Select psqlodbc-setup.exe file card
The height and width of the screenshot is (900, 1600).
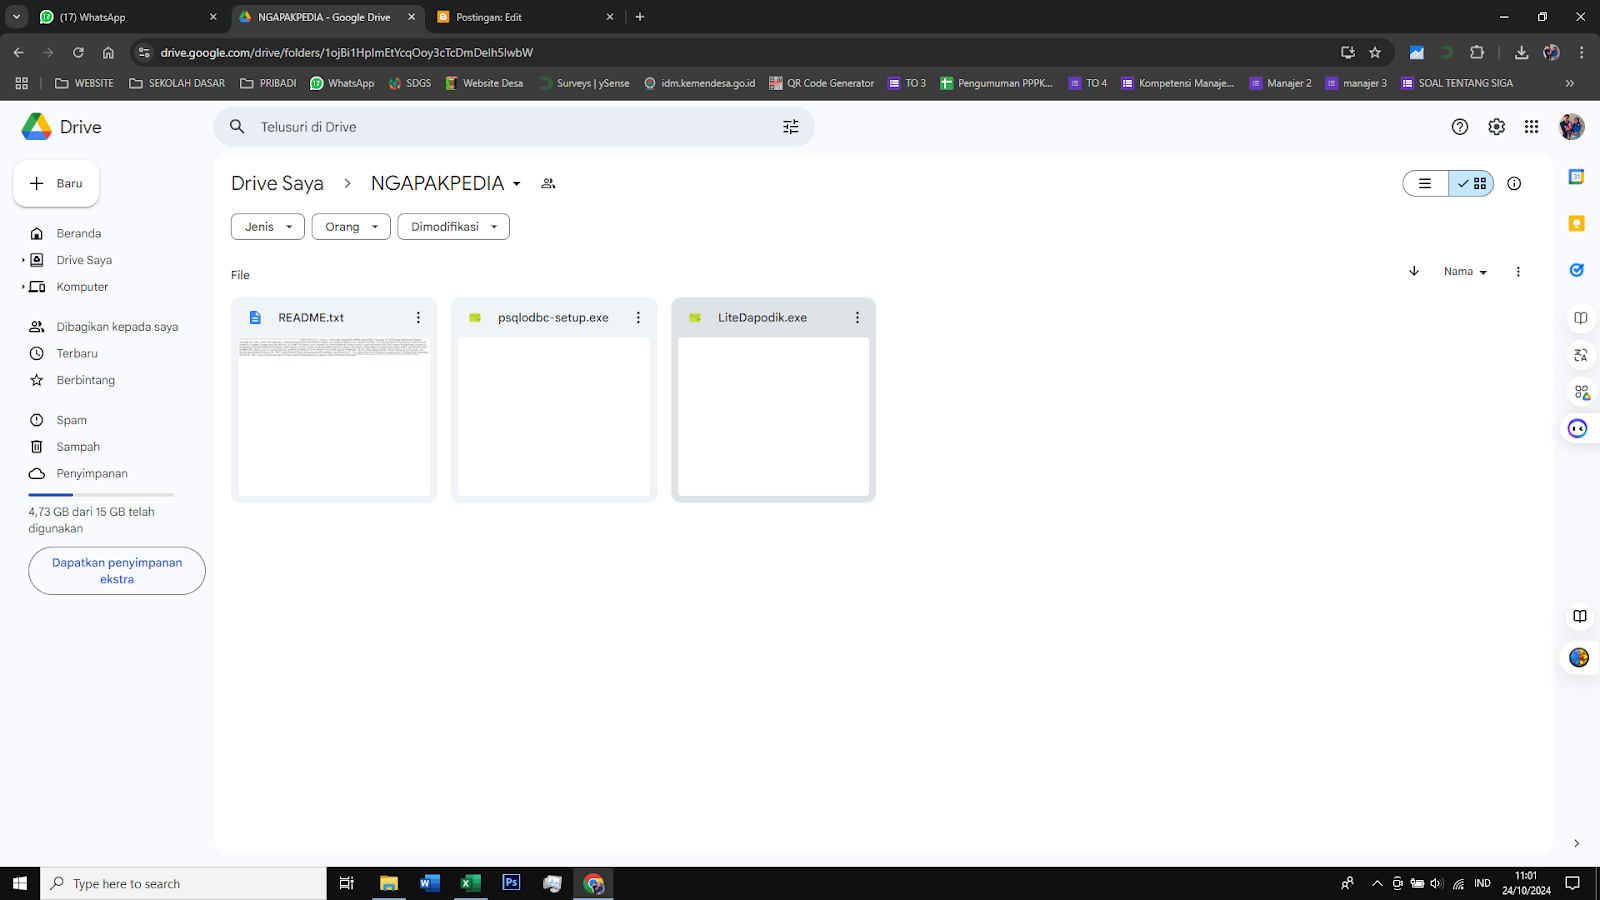(x=554, y=400)
